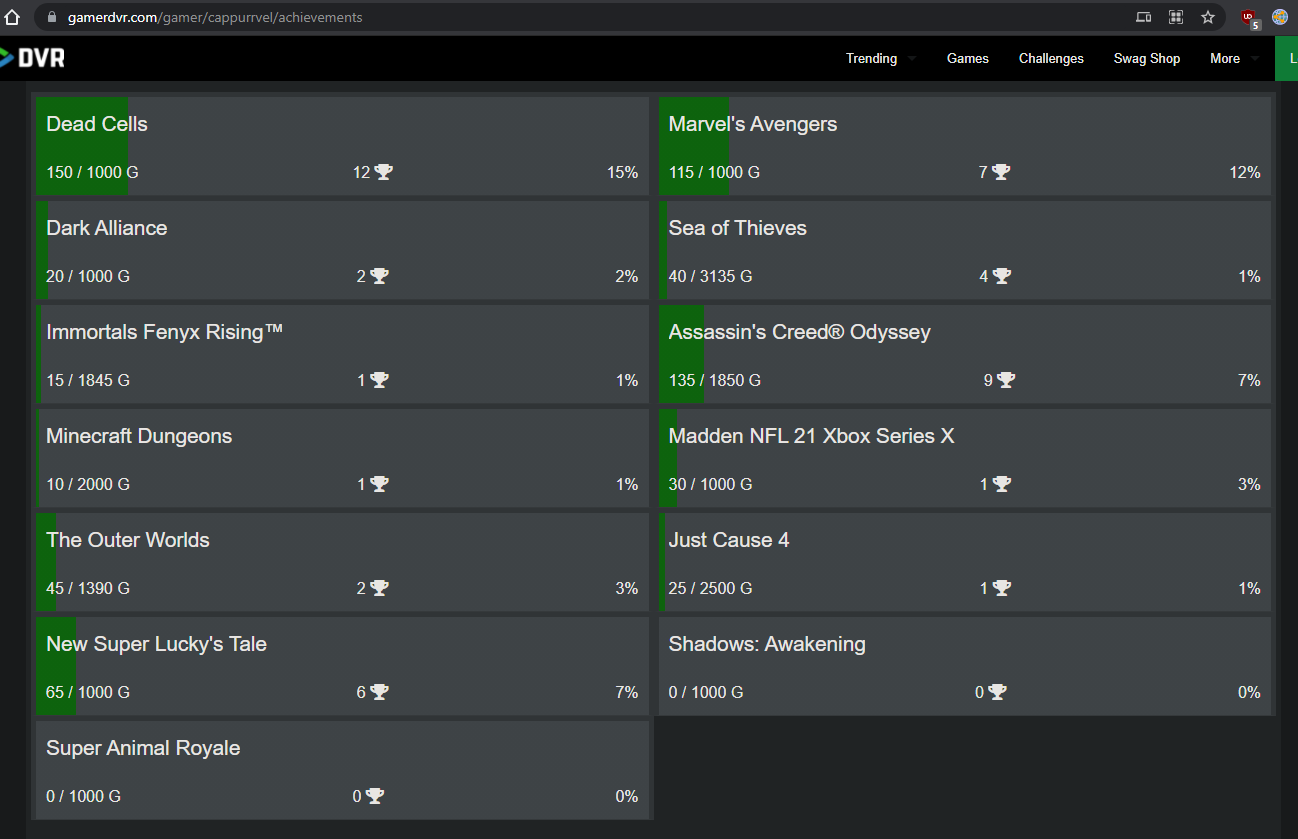Click the 20 / 1000 G score text
The height and width of the screenshot is (839, 1298).
click(x=88, y=276)
